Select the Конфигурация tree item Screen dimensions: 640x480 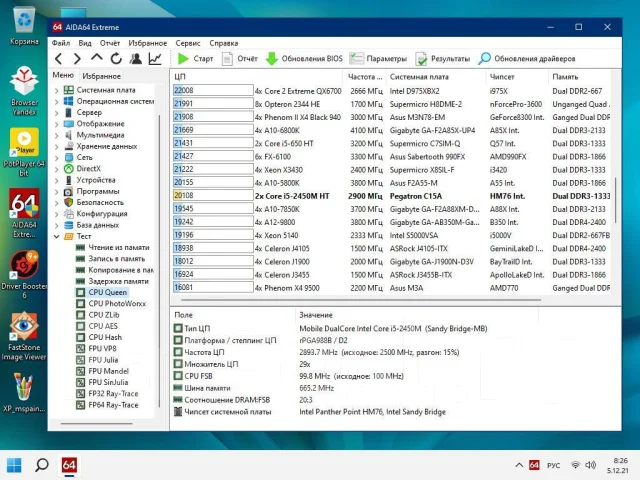click(102, 213)
